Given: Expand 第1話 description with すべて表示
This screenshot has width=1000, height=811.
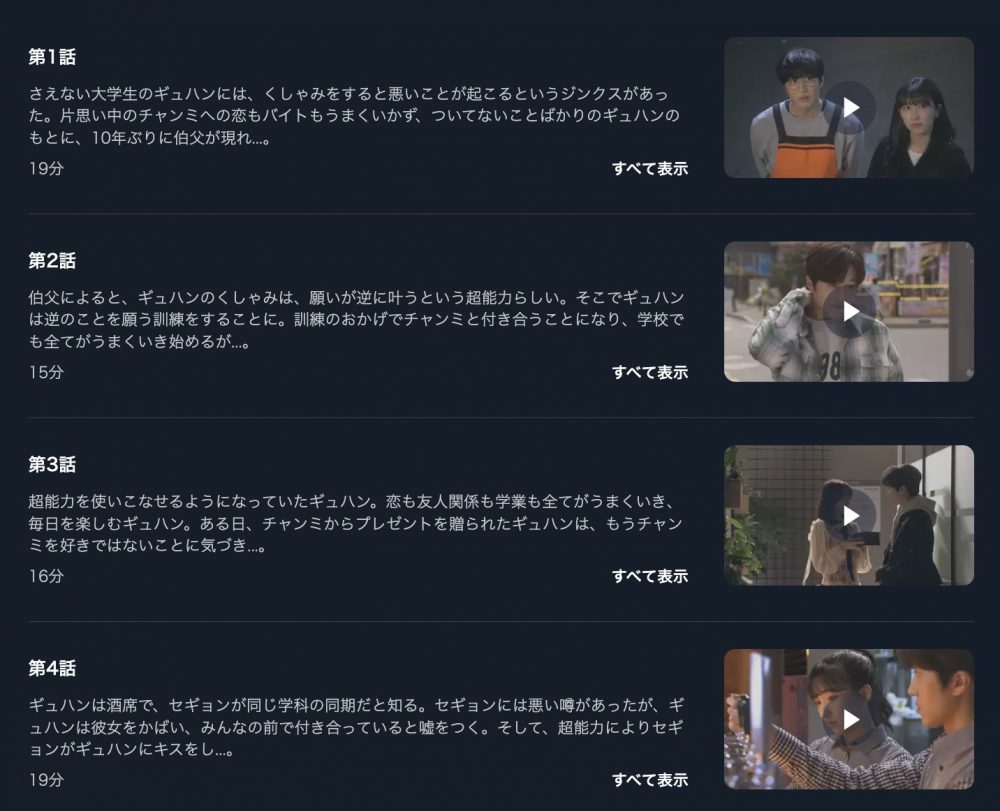Looking at the screenshot, I should coord(650,168).
